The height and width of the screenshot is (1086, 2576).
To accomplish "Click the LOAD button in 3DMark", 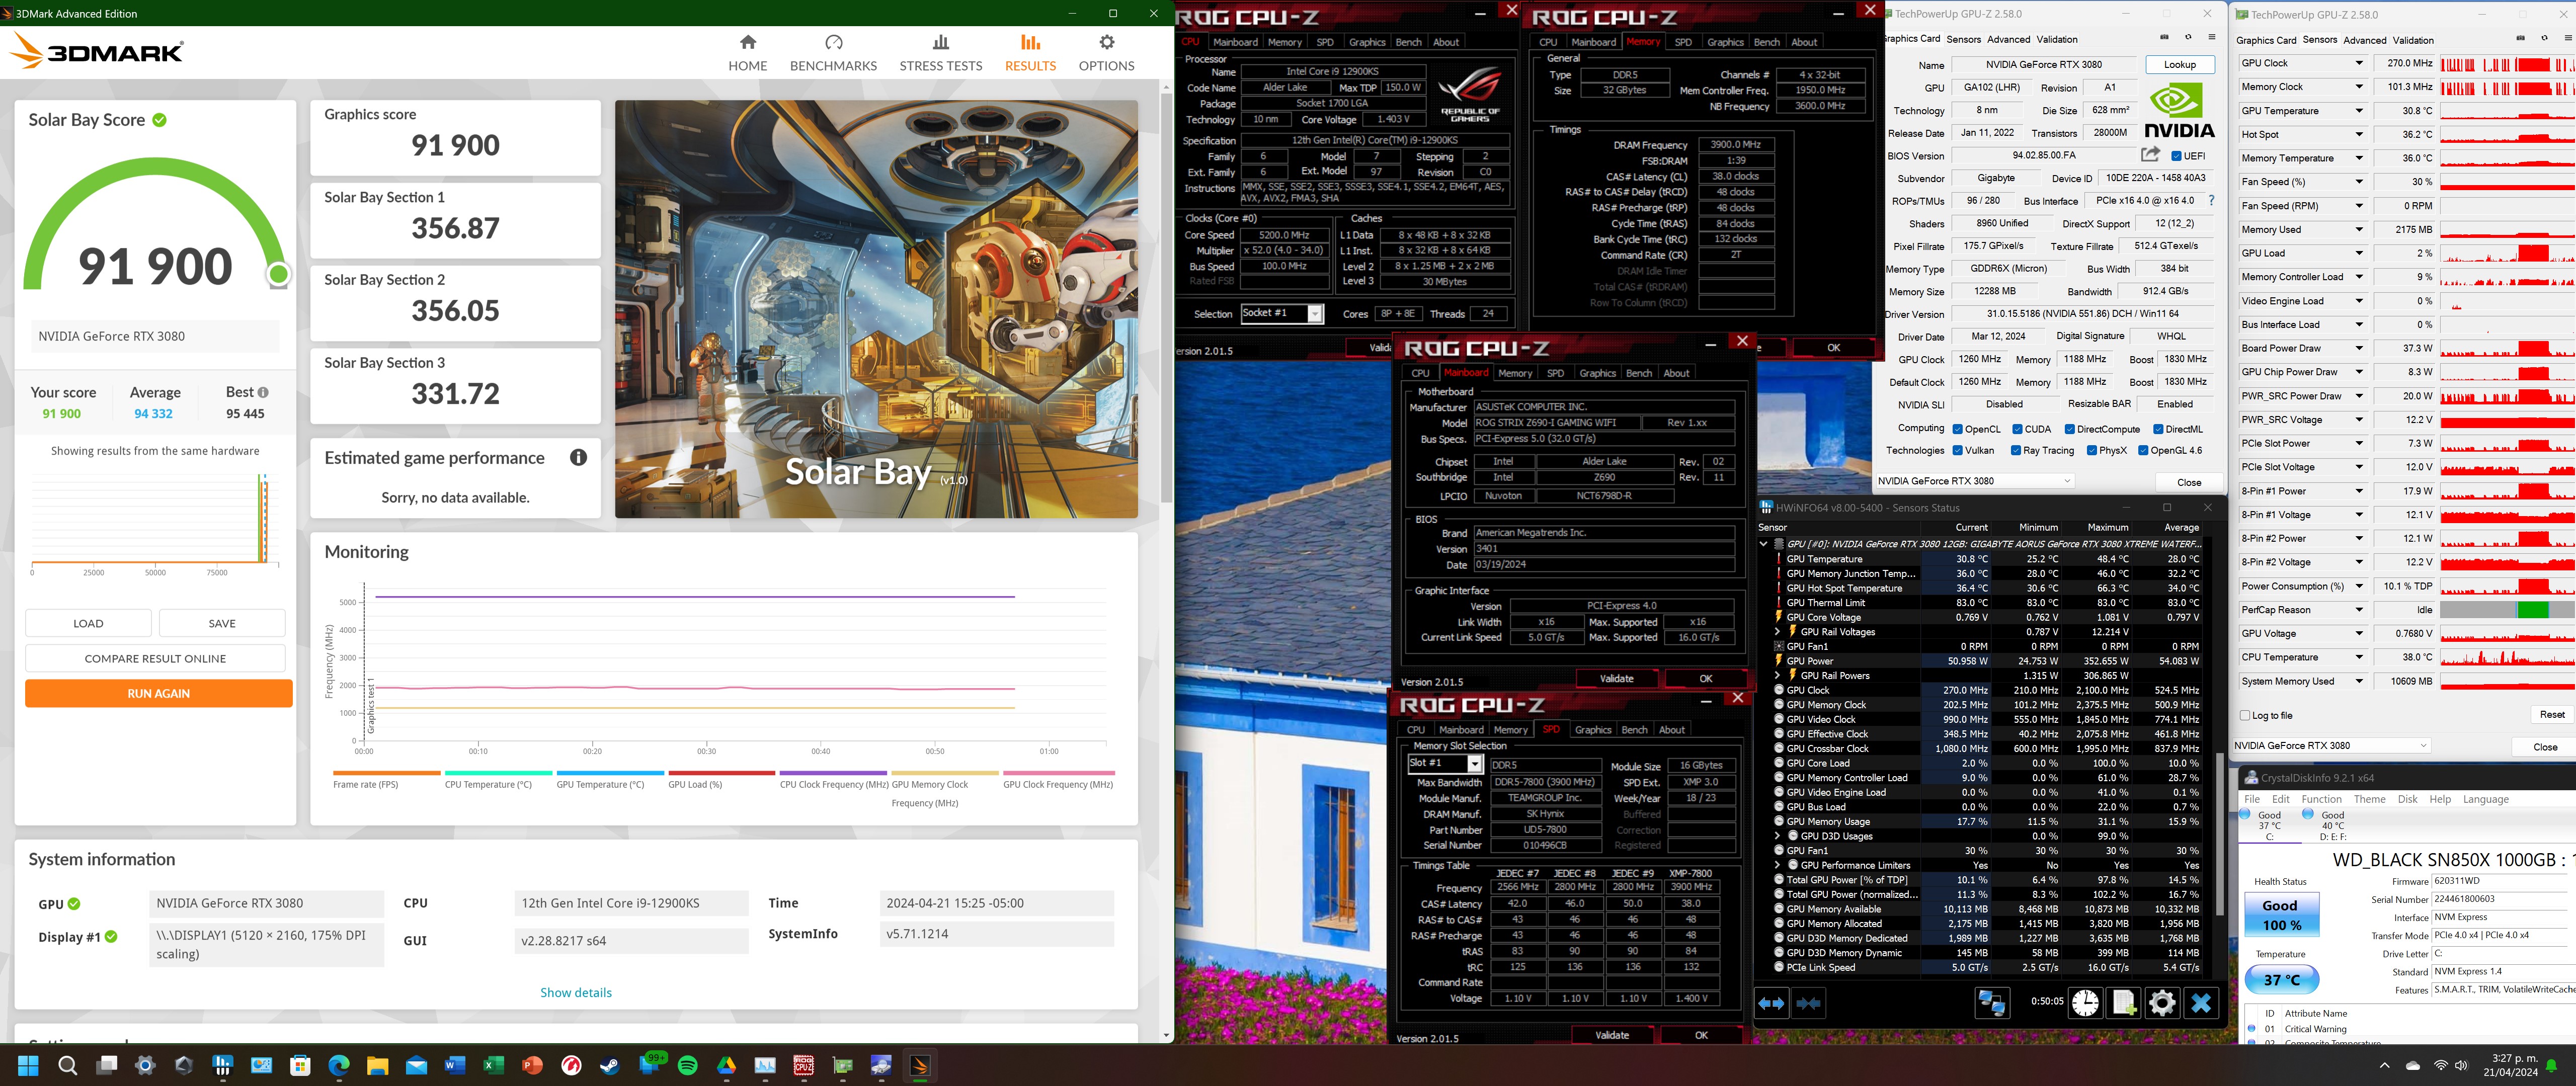I will click(x=88, y=623).
